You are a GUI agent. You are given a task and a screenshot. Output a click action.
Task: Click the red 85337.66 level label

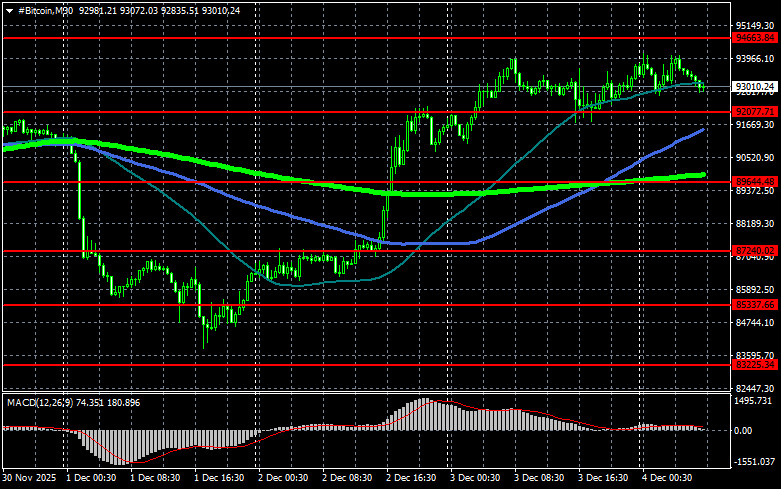coord(755,304)
